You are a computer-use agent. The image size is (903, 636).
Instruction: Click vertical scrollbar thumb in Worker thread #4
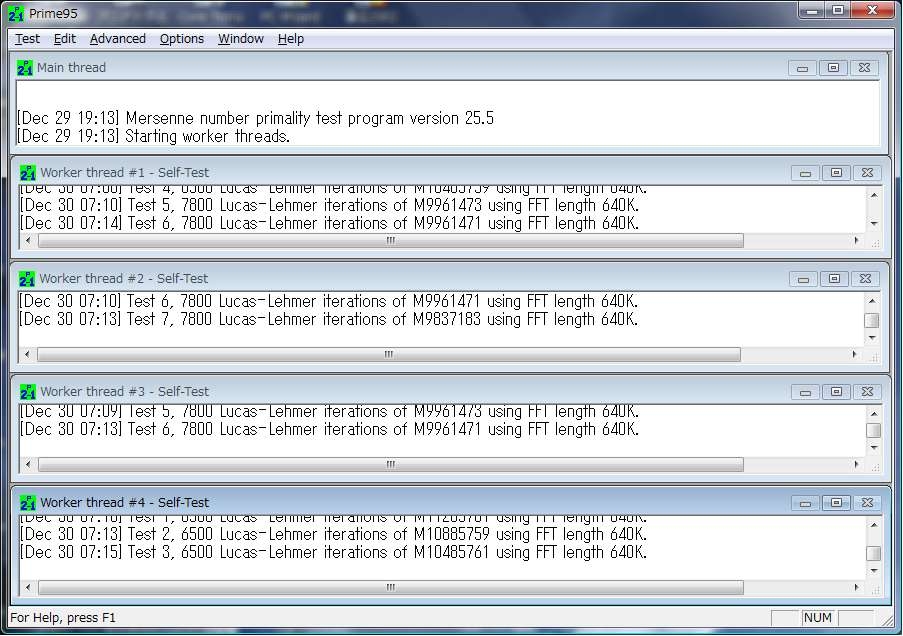tap(874, 553)
